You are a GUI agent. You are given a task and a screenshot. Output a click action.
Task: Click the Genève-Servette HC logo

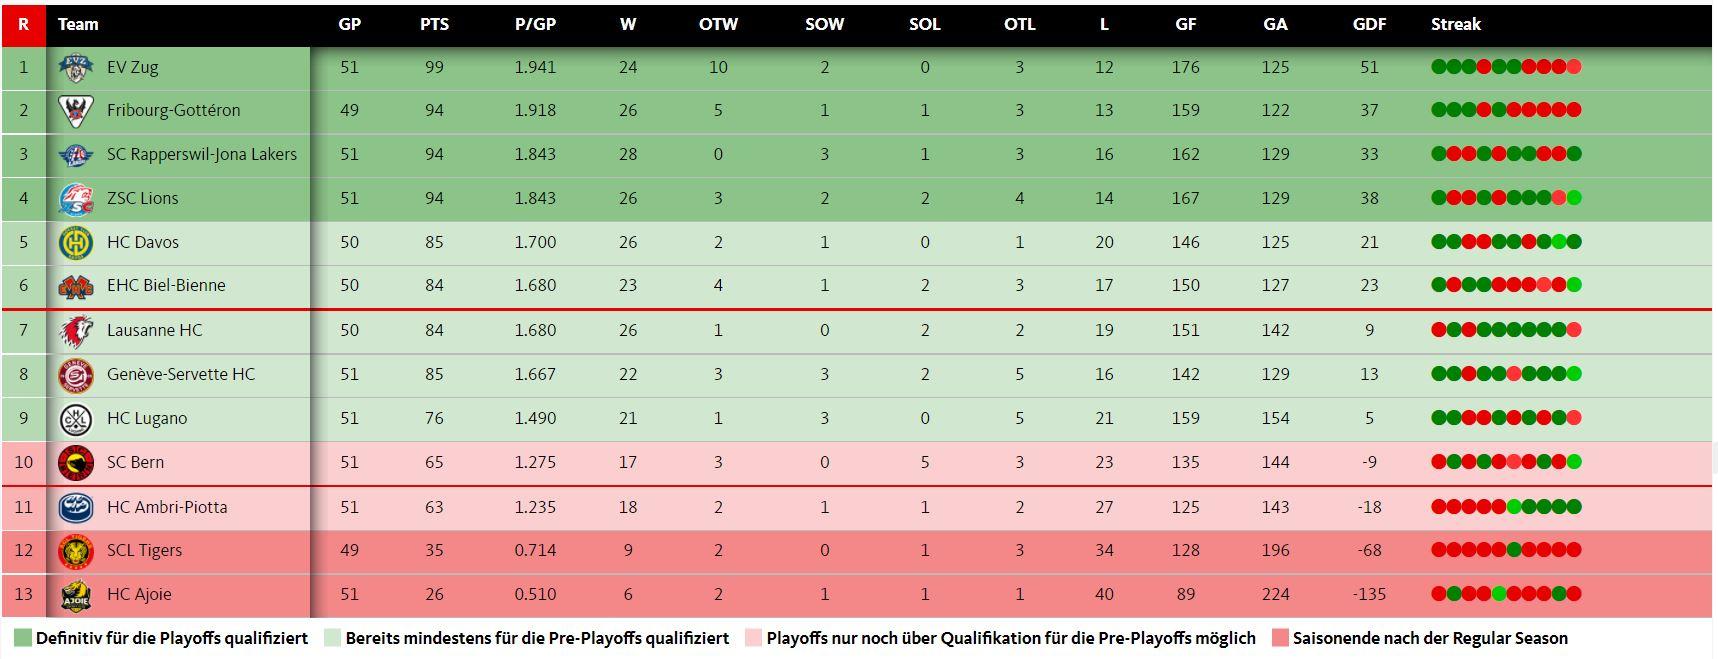tap(76, 375)
